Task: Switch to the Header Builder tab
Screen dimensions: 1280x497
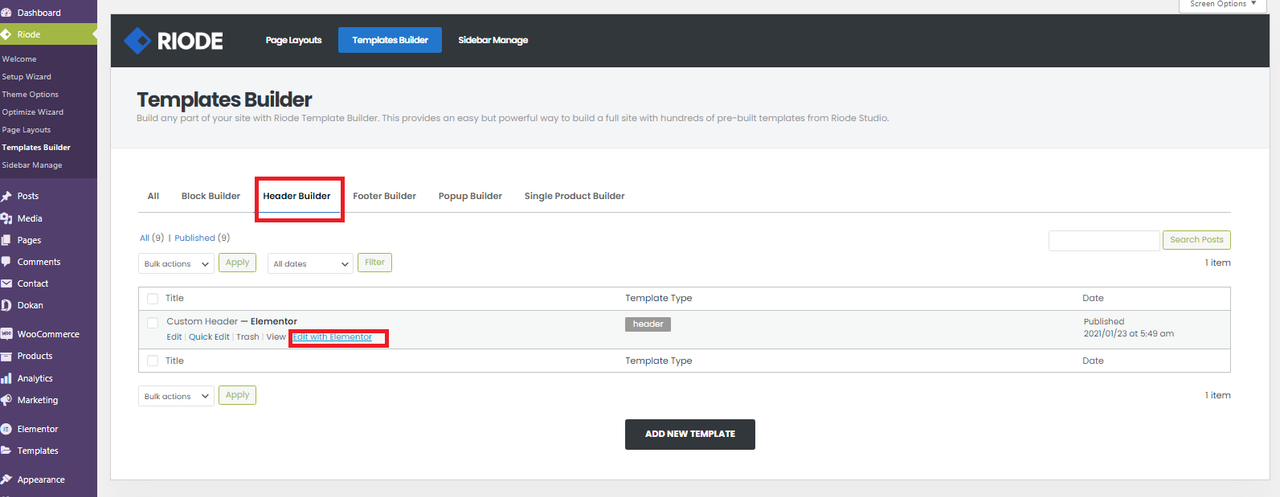Action: click(x=297, y=196)
